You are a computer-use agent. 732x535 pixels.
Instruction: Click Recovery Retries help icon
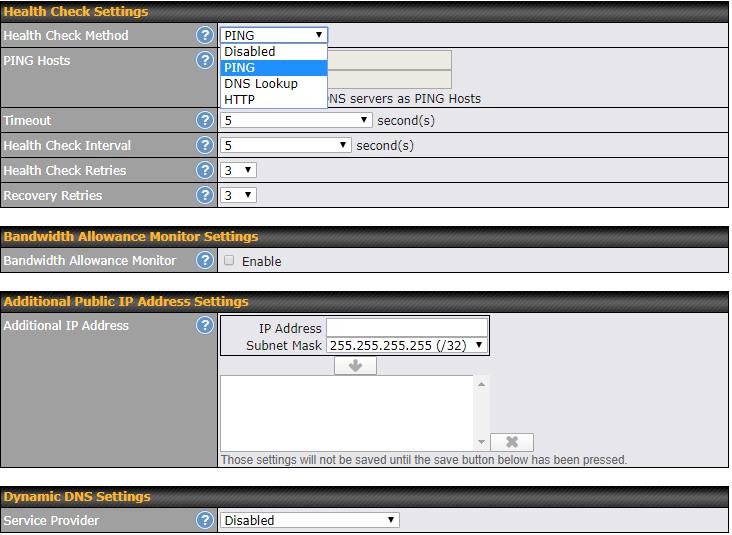[x=205, y=195]
